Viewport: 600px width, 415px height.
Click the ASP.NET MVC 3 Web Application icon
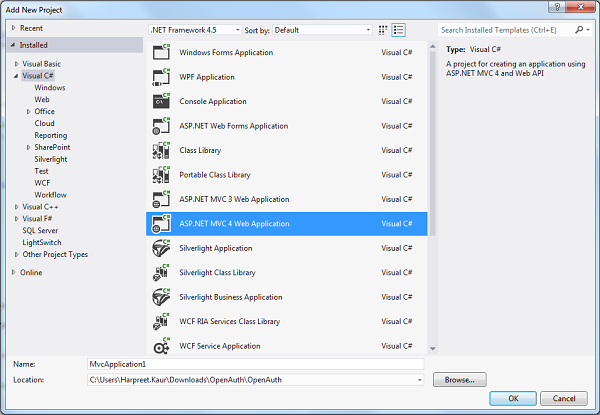(x=161, y=199)
